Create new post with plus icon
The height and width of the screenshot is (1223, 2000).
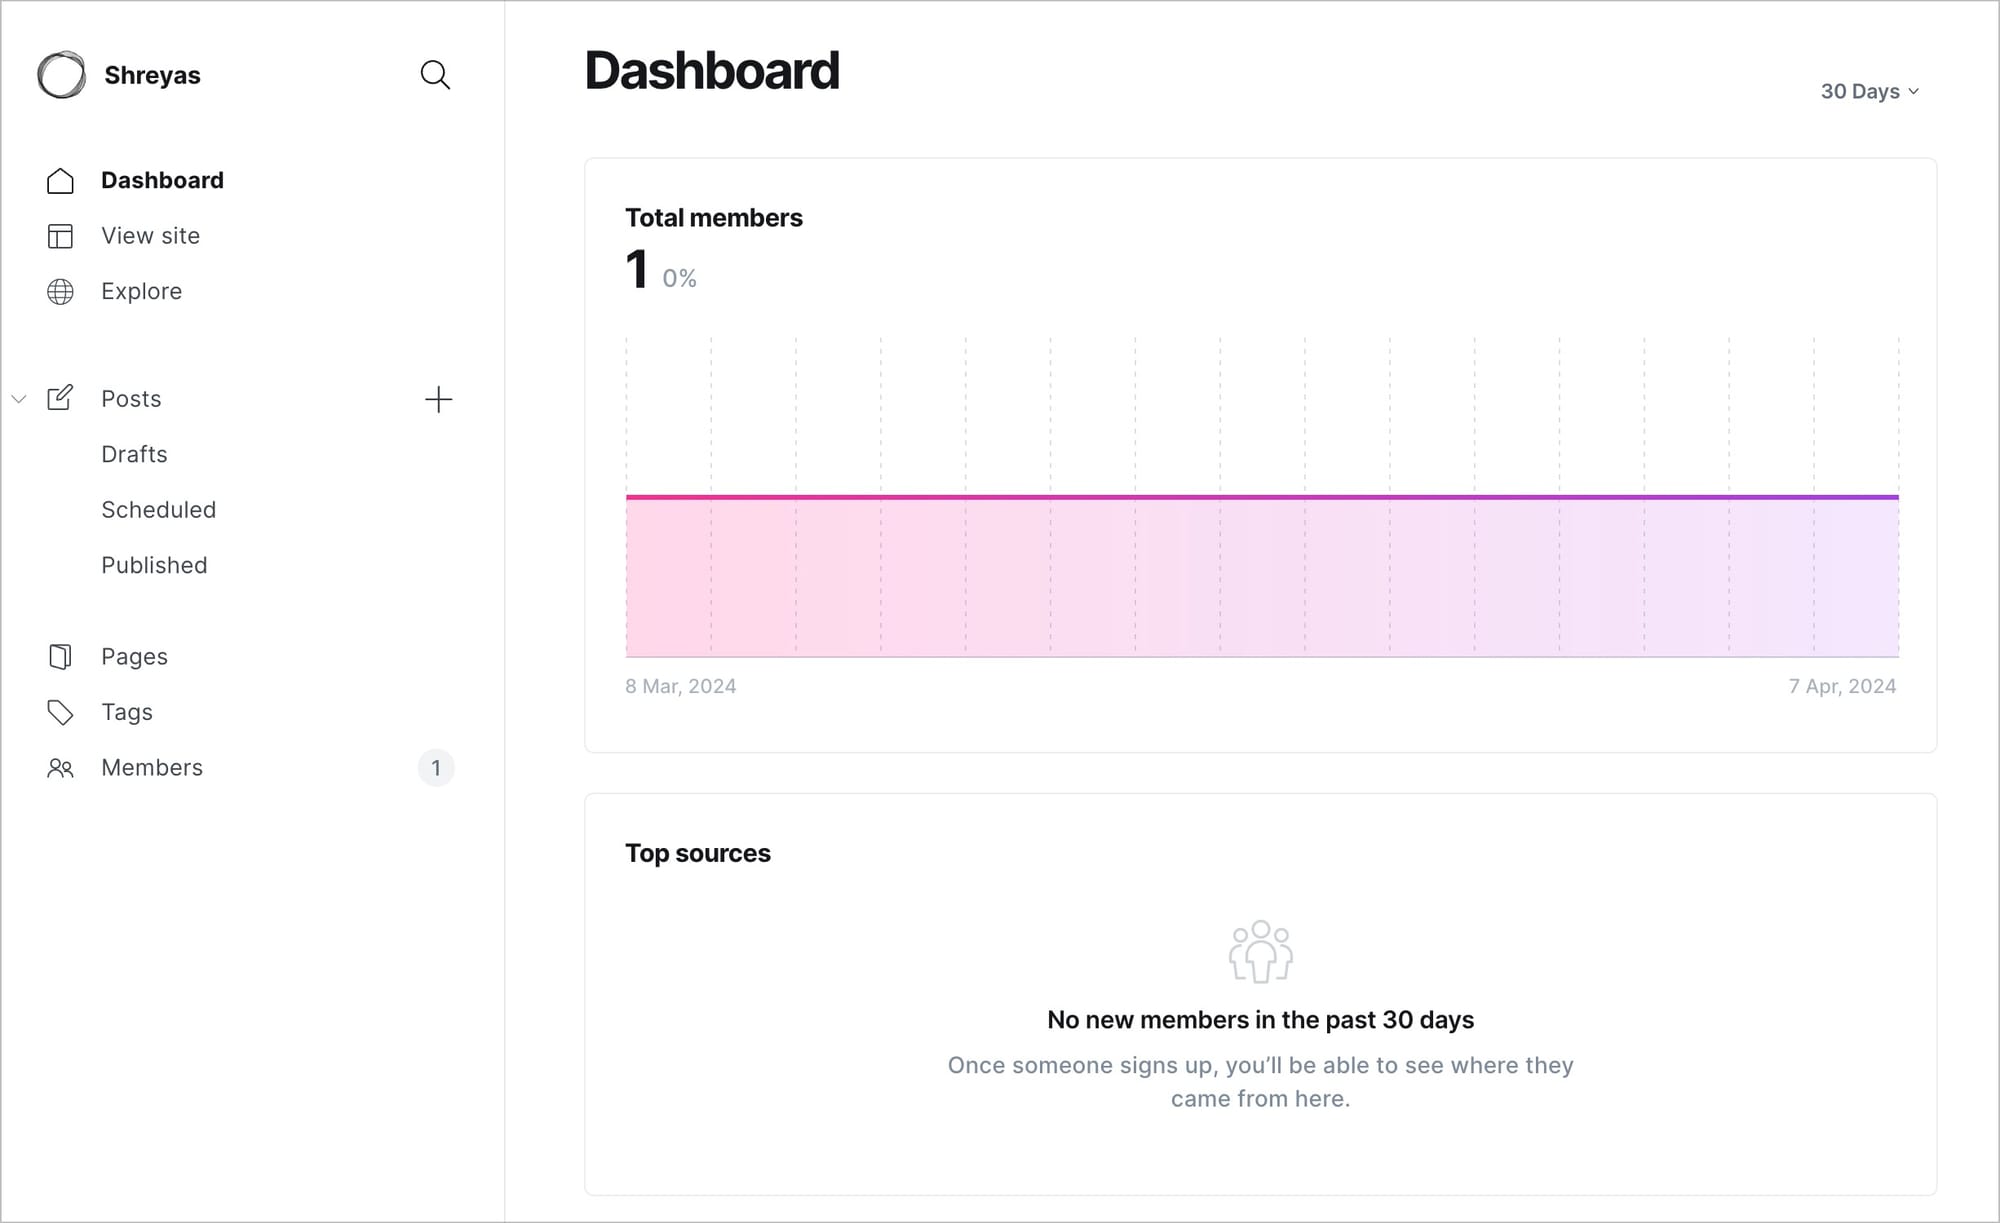(x=438, y=400)
